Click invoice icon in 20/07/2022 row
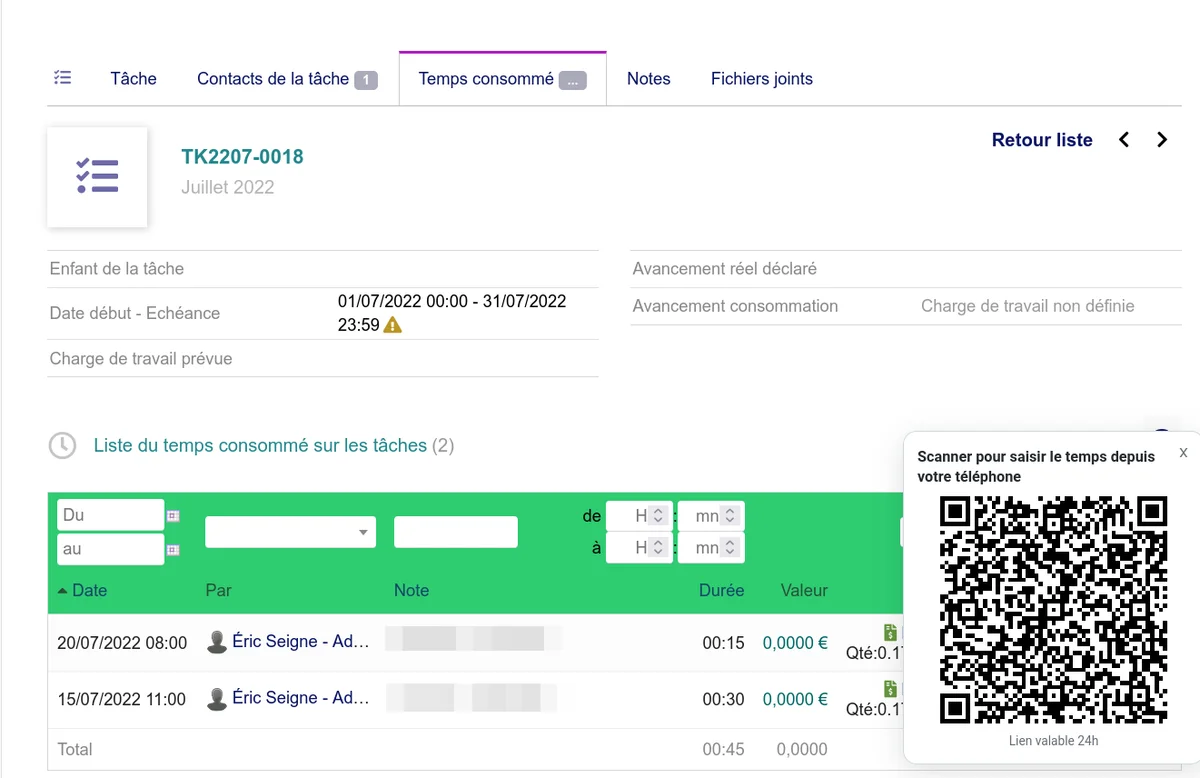The height and width of the screenshot is (778, 1200). pos(890,632)
